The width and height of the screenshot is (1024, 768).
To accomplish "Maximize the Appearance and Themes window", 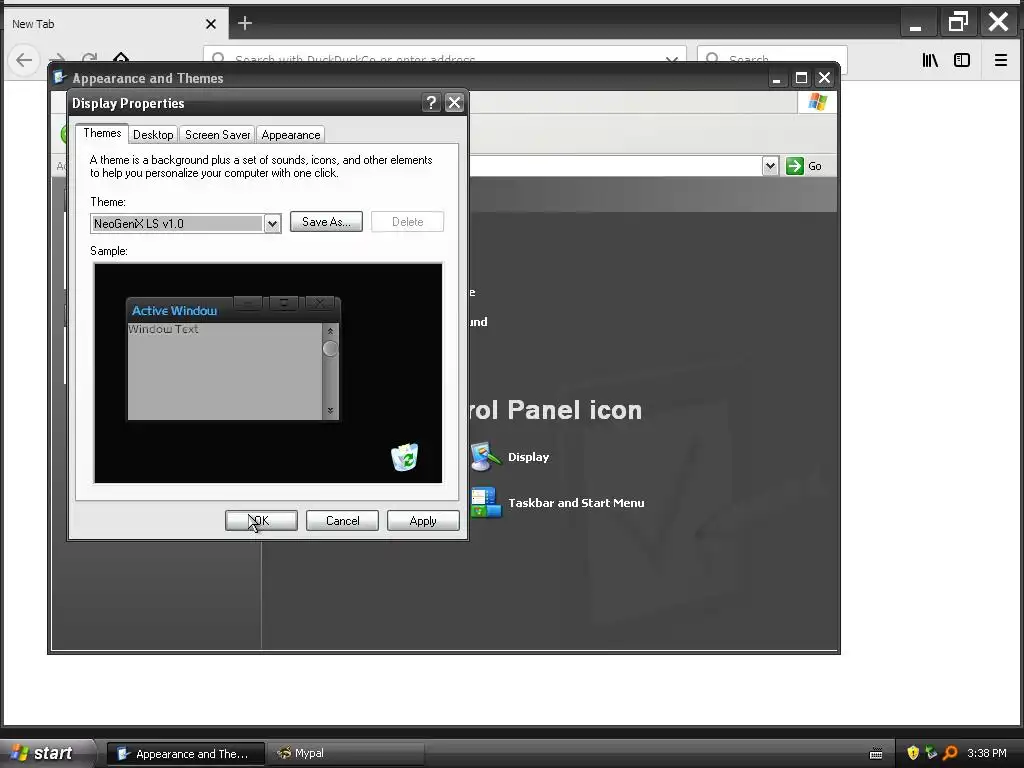I will (x=801, y=78).
